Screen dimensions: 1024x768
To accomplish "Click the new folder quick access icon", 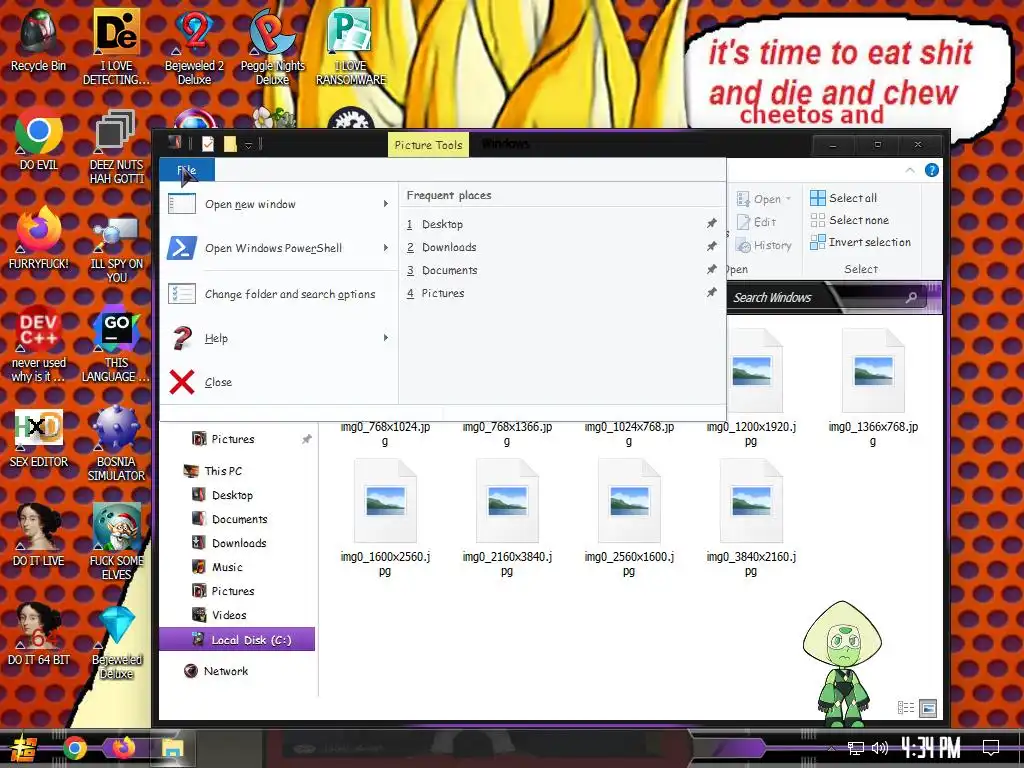I will (230, 144).
